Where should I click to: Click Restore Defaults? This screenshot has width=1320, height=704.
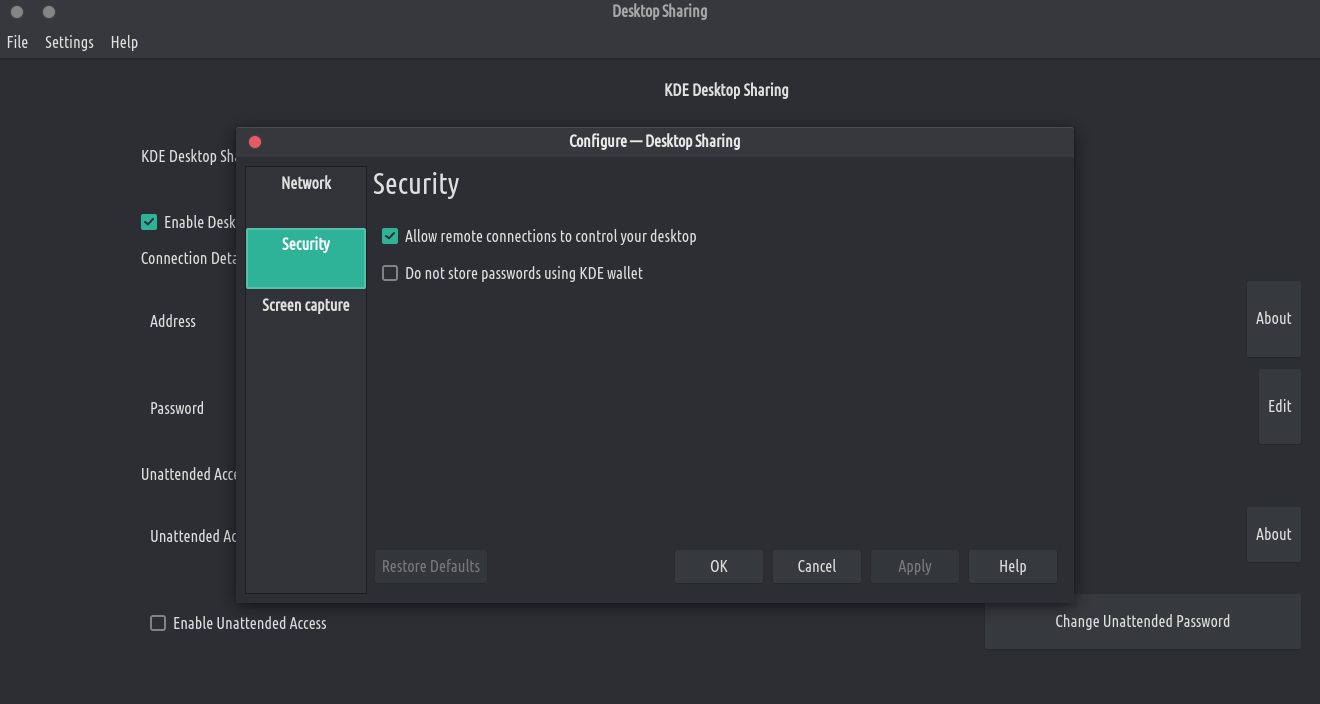[x=431, y=566]
